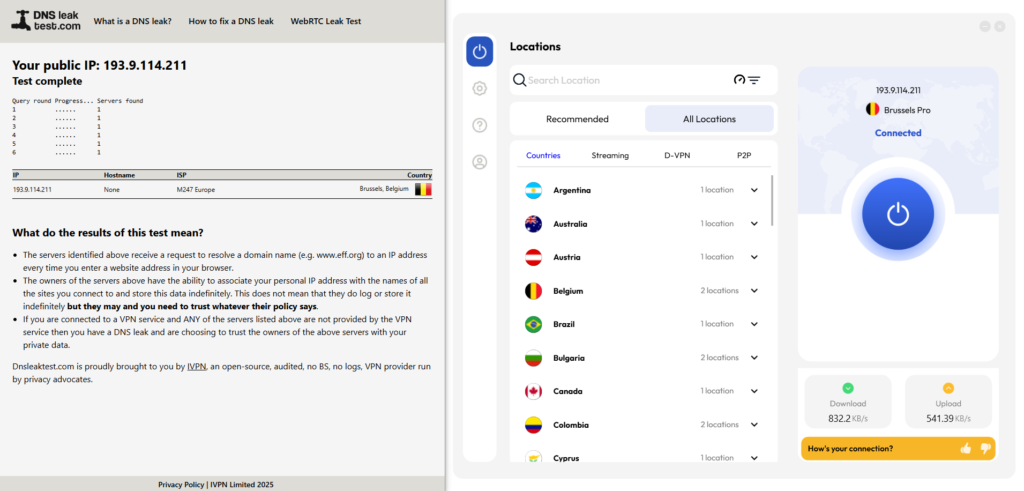This screenshot has width=1024, height=491.
Task: Click the Australia flag icon
Action: pos(534,224)
